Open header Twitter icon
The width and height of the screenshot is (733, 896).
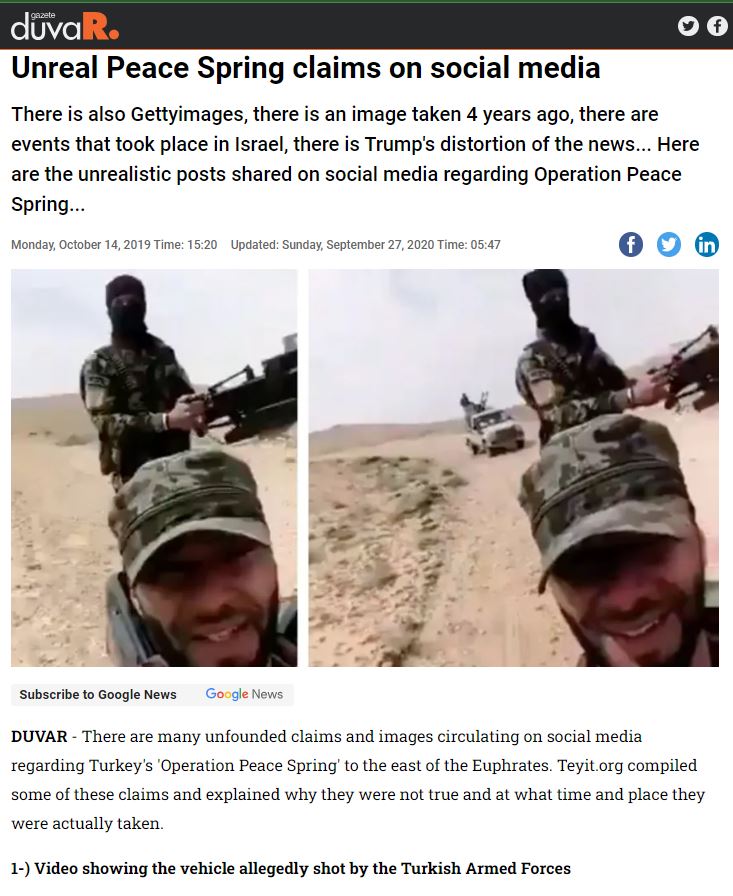688,26
